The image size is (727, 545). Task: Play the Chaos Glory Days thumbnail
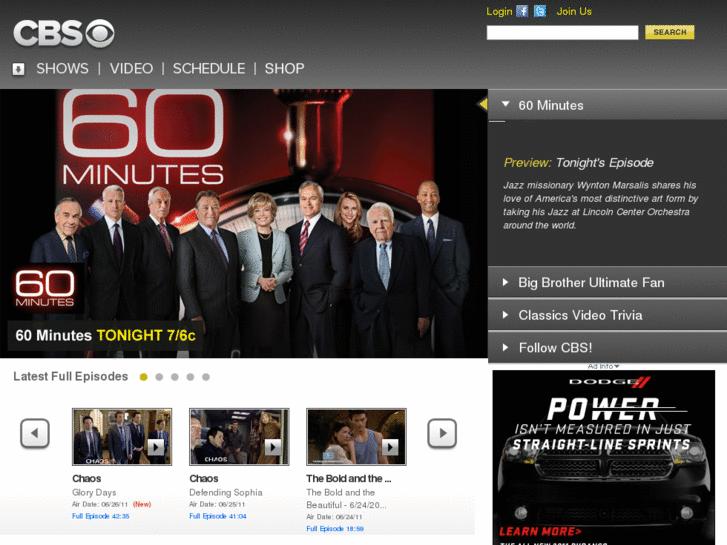coord(122,436)
